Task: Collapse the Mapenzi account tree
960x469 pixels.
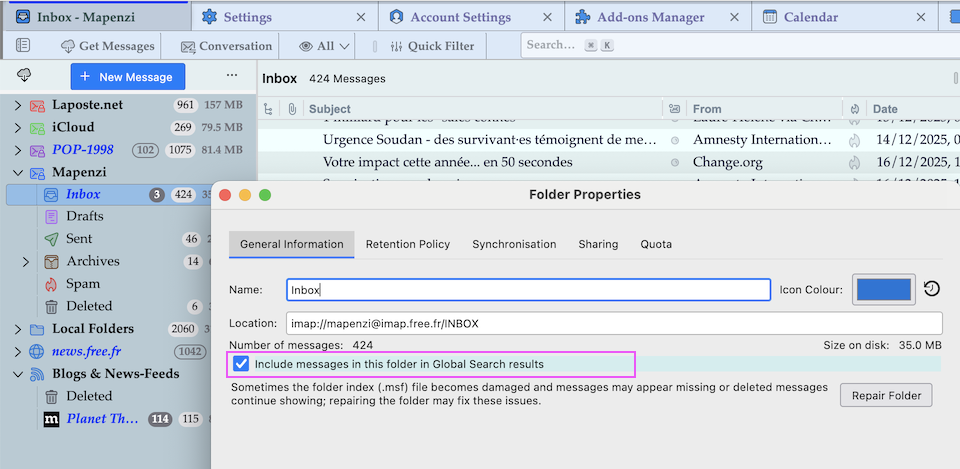Action: pos(17,172)
